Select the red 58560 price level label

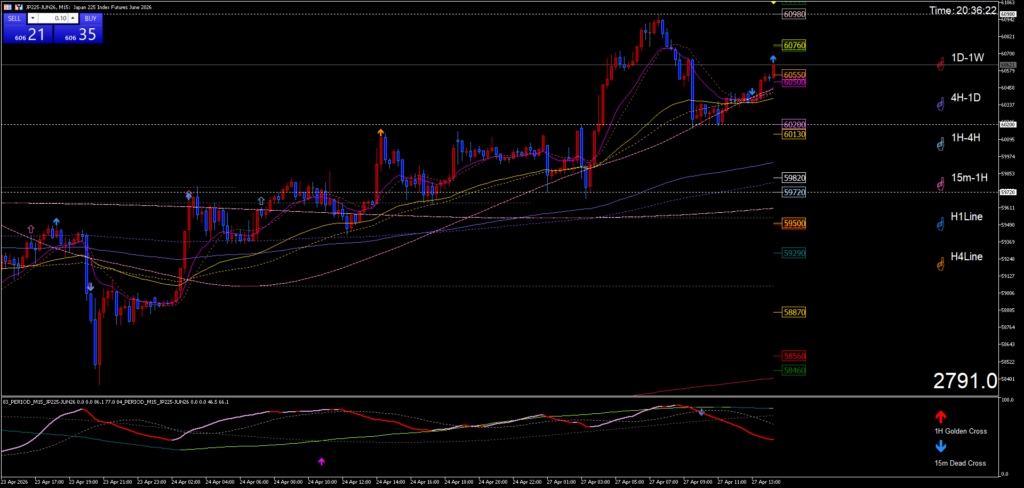(795, 356)
